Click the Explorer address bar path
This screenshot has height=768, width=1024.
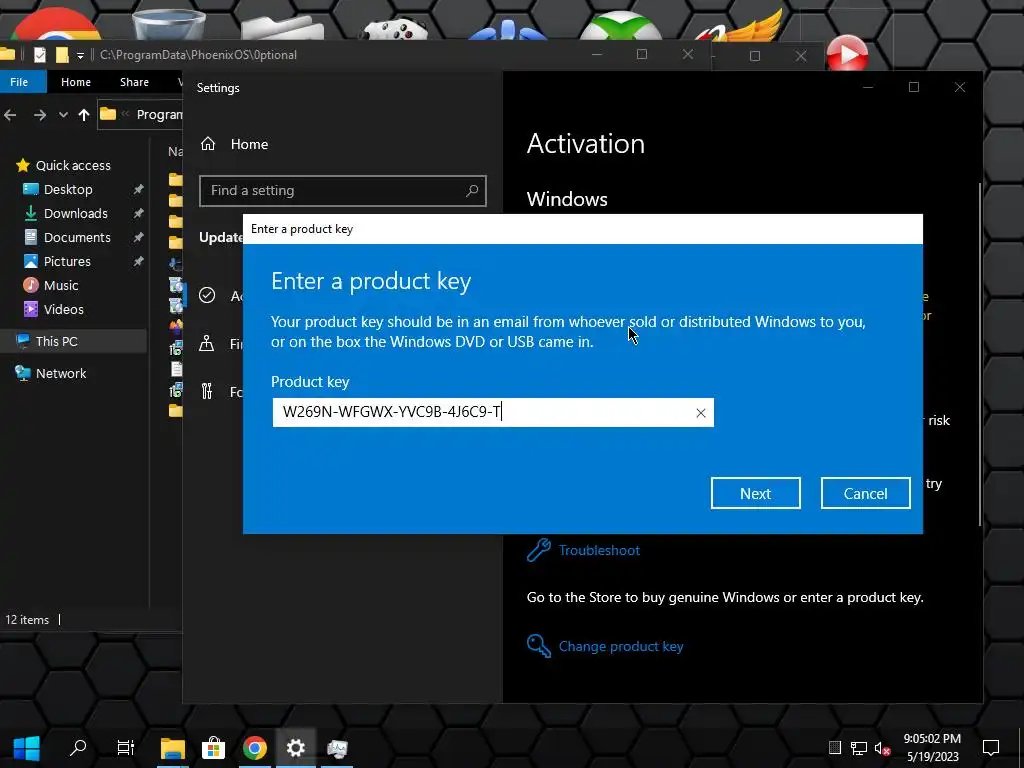[140, 115]
